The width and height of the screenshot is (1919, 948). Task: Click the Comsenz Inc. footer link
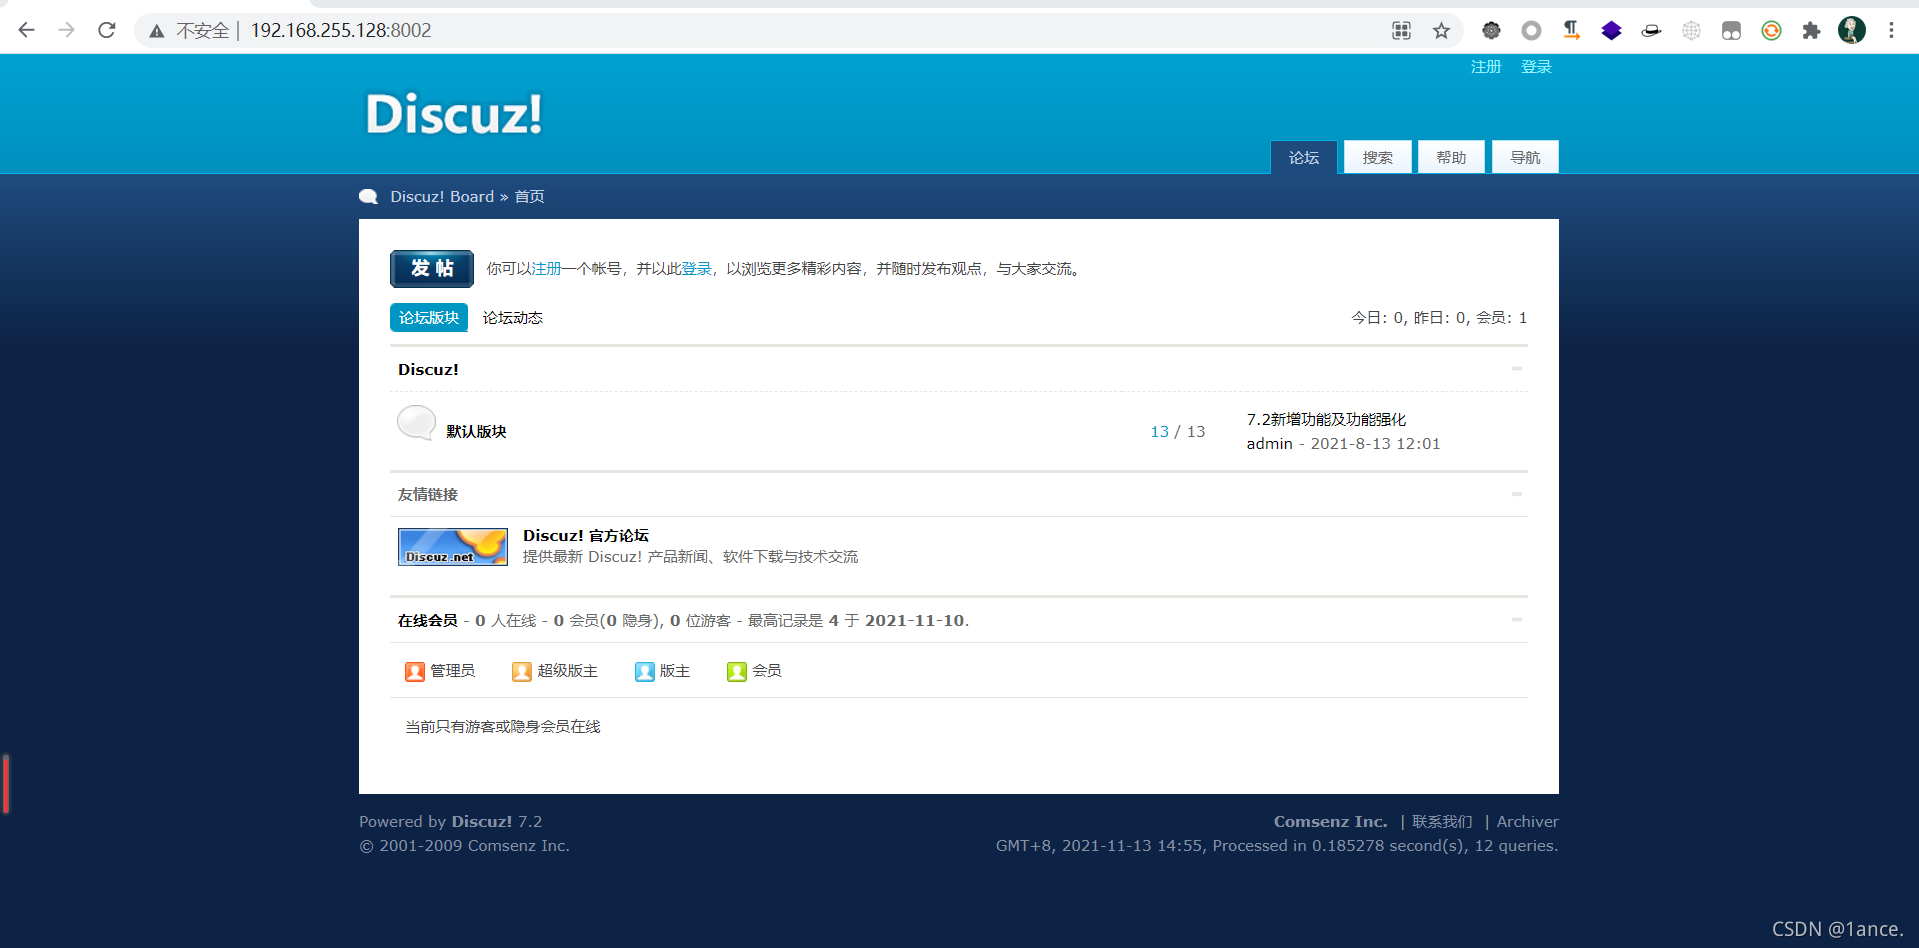(1330, 822)
